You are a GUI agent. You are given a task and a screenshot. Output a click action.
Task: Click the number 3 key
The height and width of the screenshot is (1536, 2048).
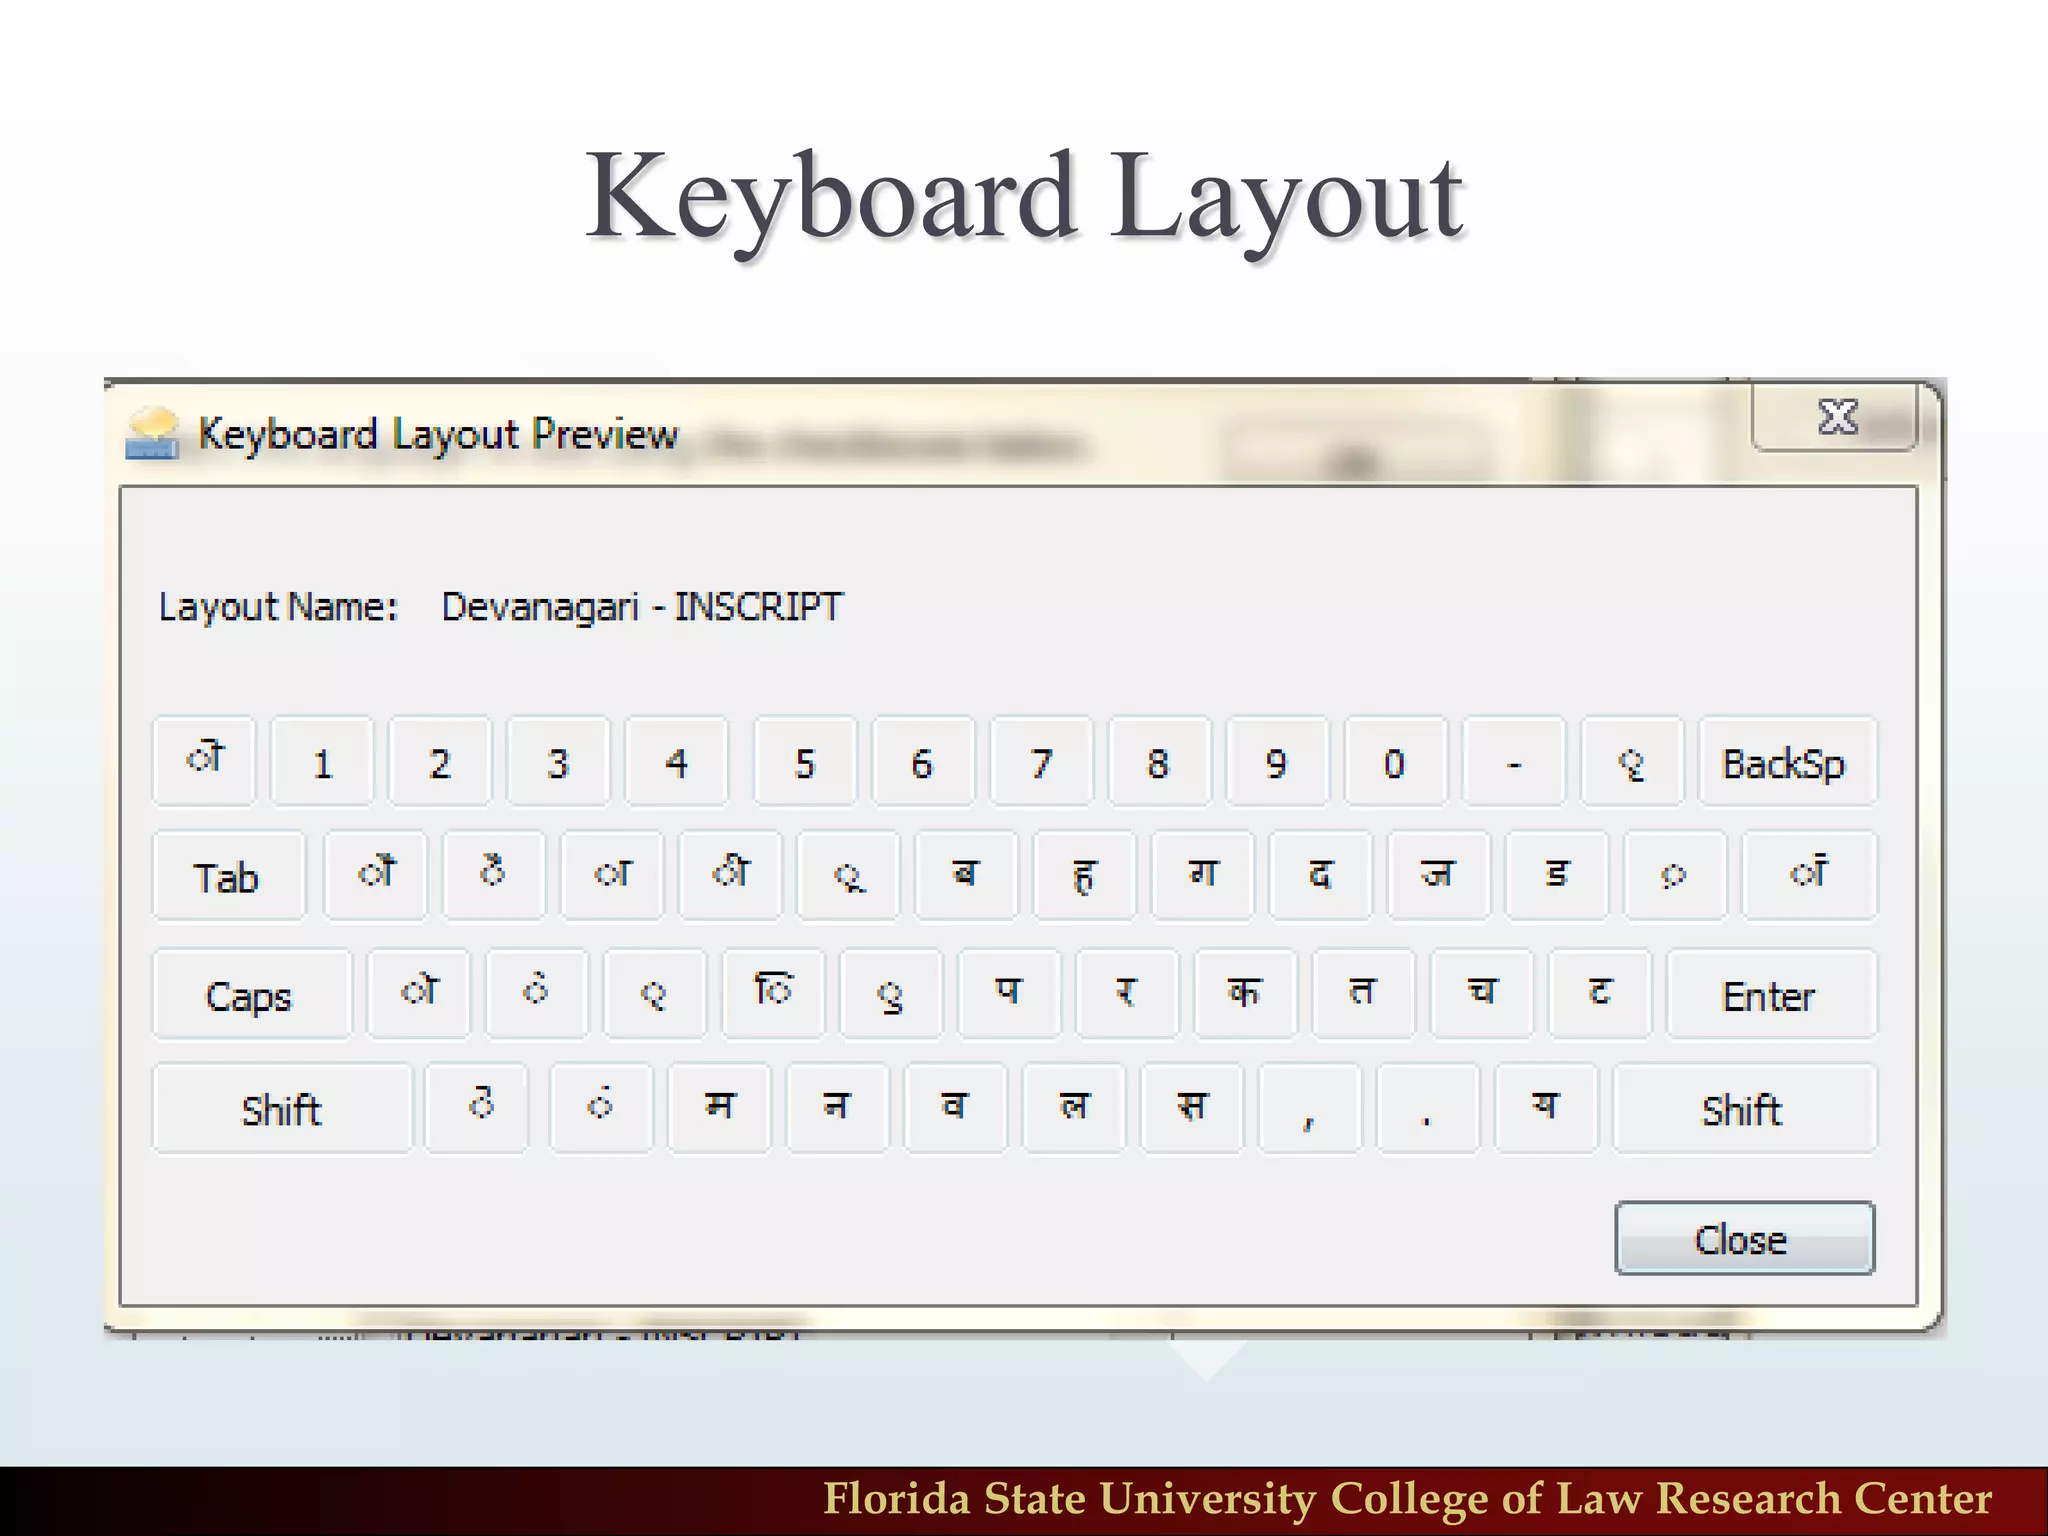point(558,762)
